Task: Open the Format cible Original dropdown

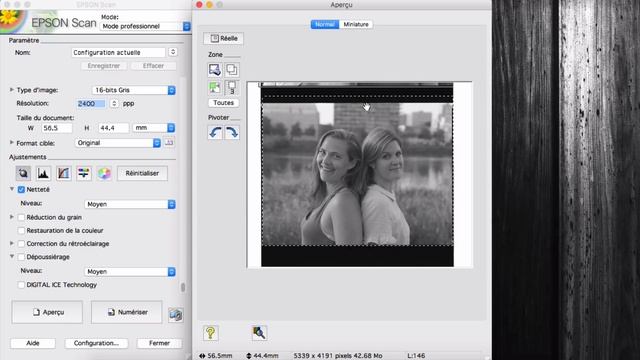Action: pyautogui.click(x=118, y=143)
